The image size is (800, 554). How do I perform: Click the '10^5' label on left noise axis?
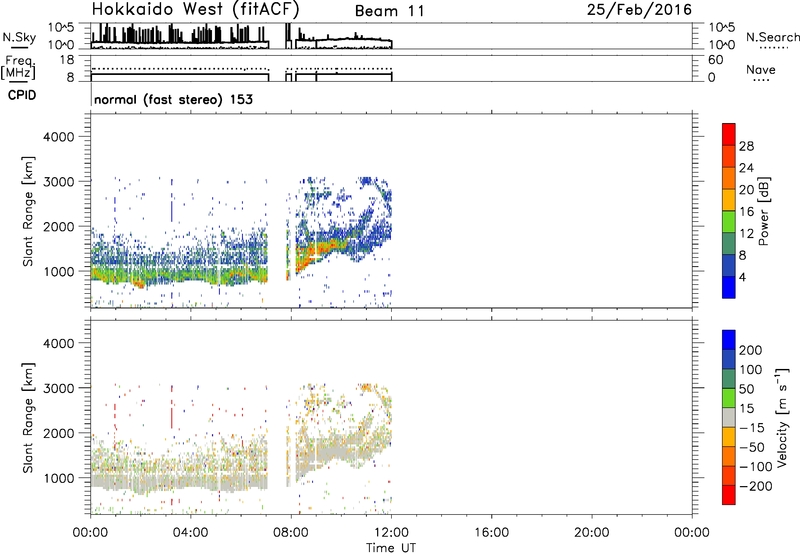click(x=61, y=28)
